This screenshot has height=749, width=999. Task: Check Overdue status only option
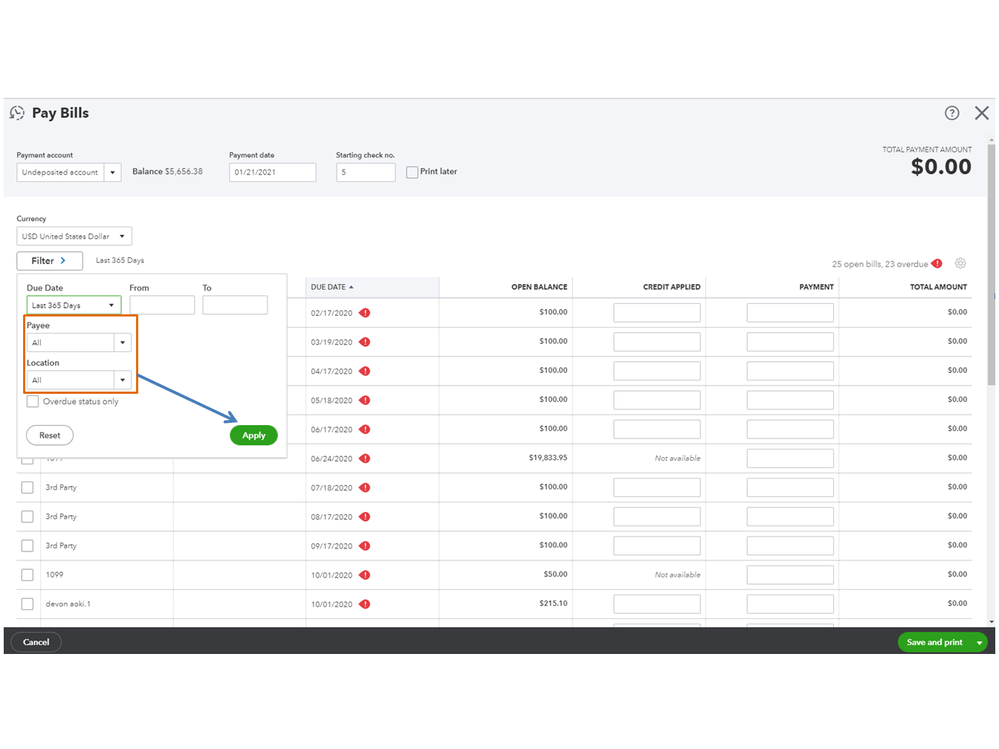(x=32, y=401)
